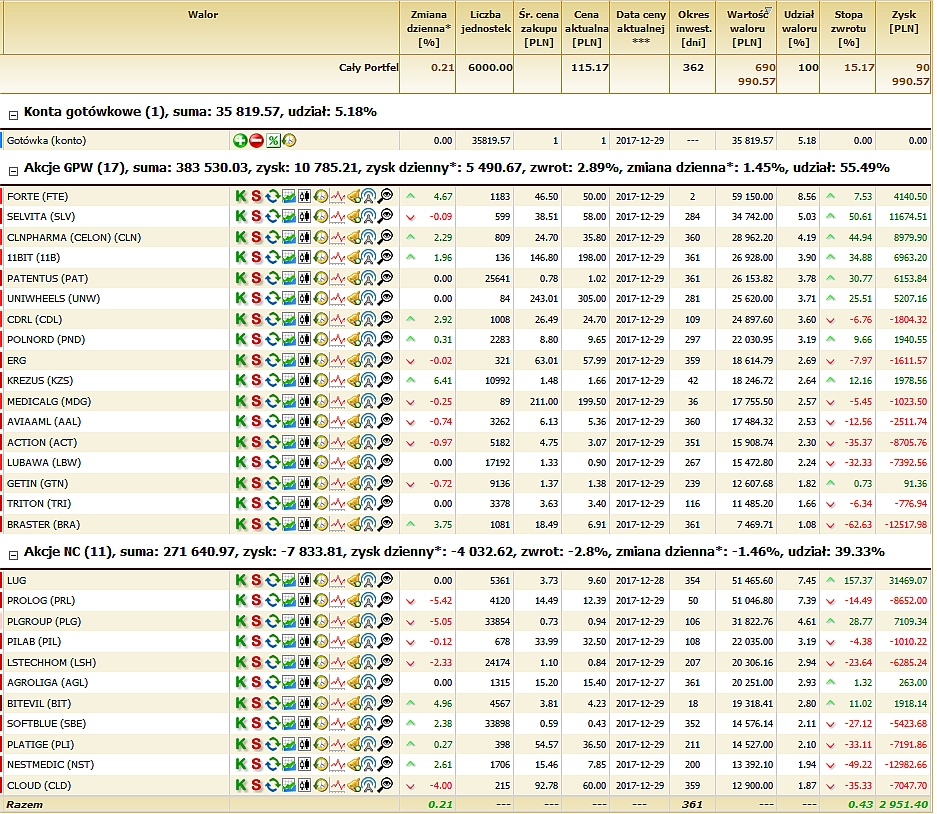The image size is (937, 814).
Task: Click the red S sell icon for MEDICALG
Action: [256, 402]
